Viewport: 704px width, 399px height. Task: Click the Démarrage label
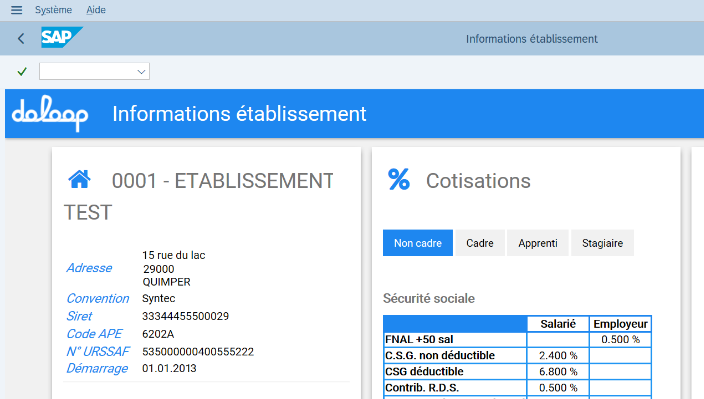click(x=97, y=368)
